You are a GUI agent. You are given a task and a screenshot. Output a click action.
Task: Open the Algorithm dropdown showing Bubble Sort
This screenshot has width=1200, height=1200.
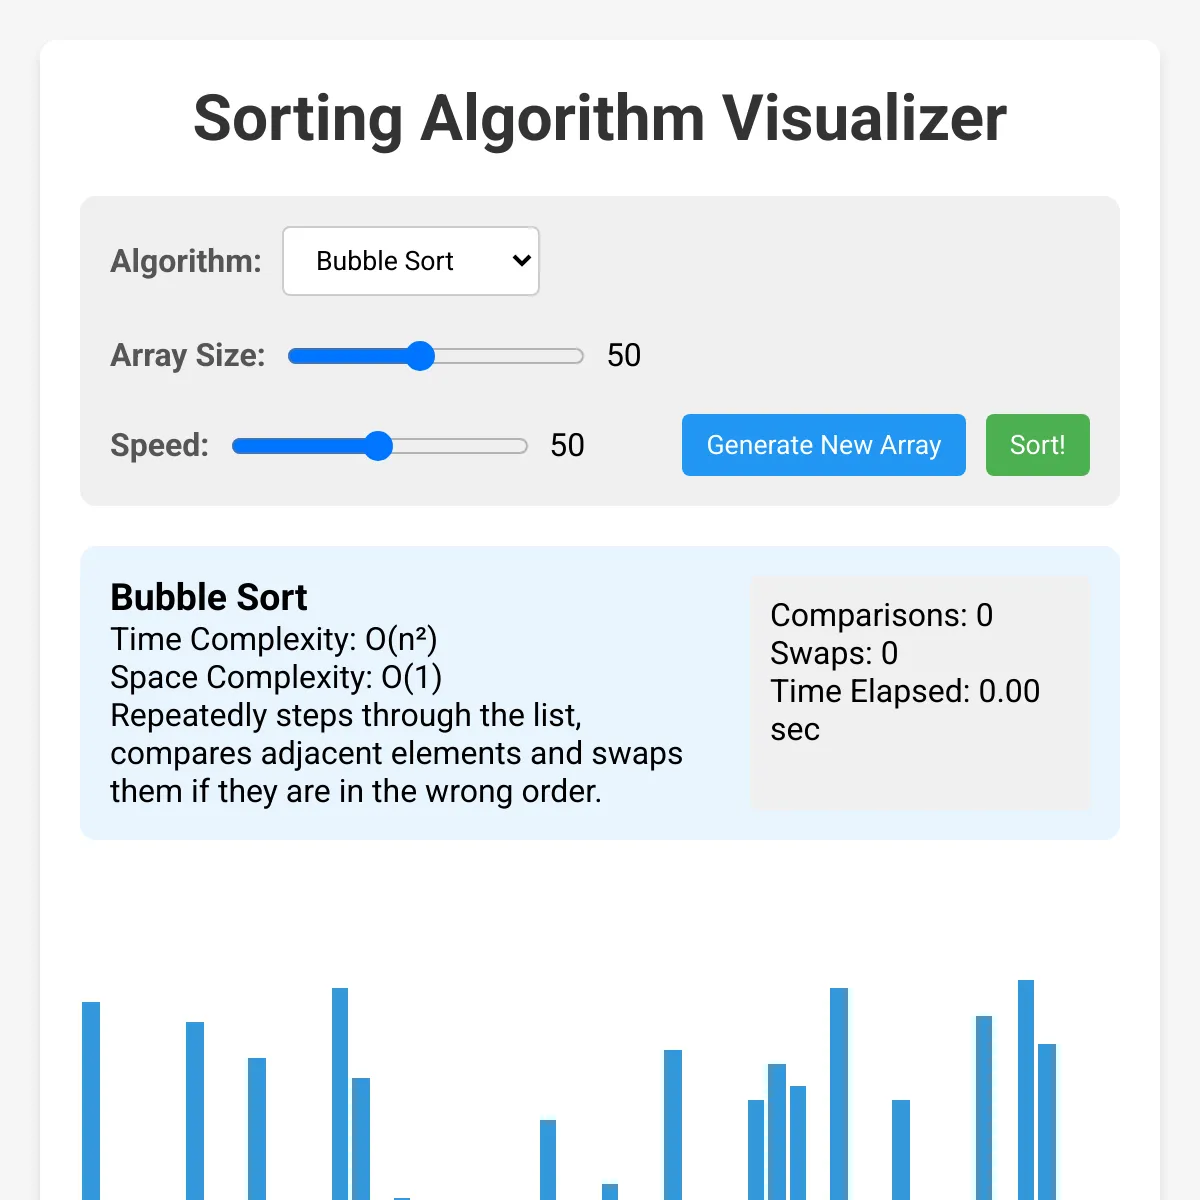411,261
